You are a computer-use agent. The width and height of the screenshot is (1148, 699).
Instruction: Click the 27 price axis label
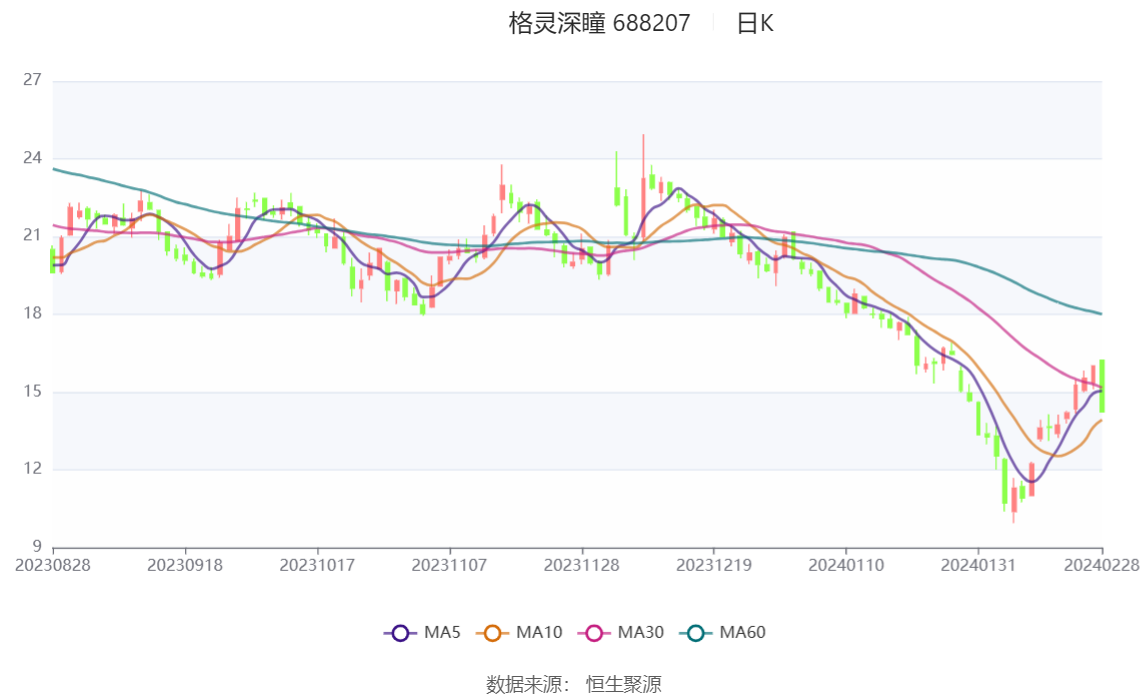[x=32, y=80]
